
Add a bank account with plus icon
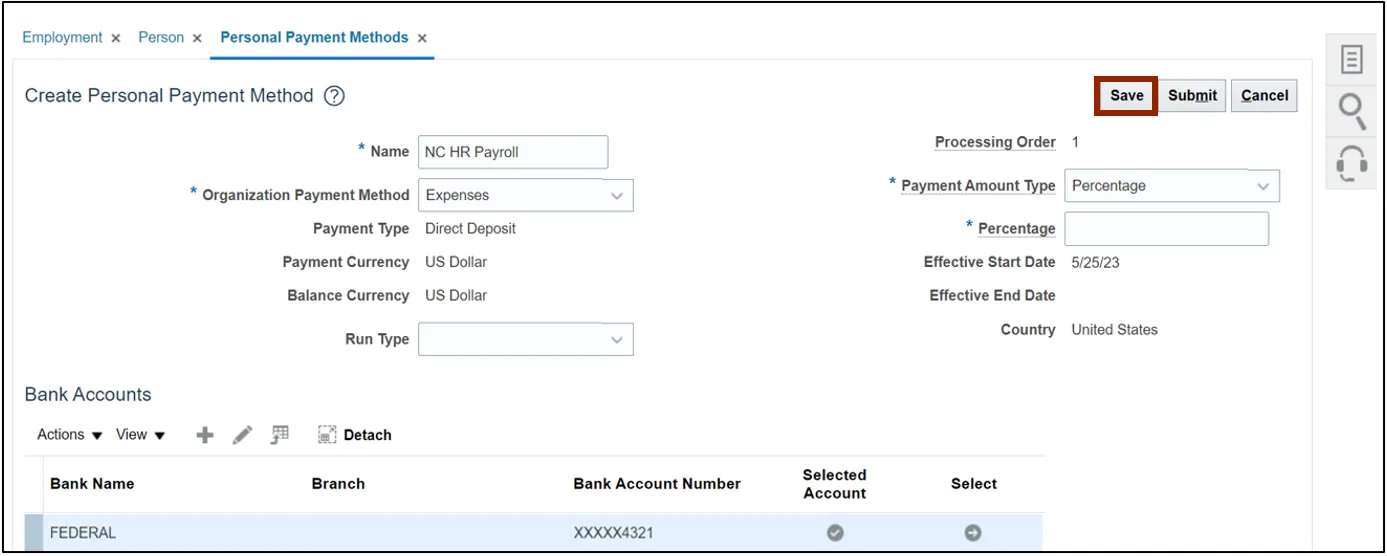(x=205, y=435)
